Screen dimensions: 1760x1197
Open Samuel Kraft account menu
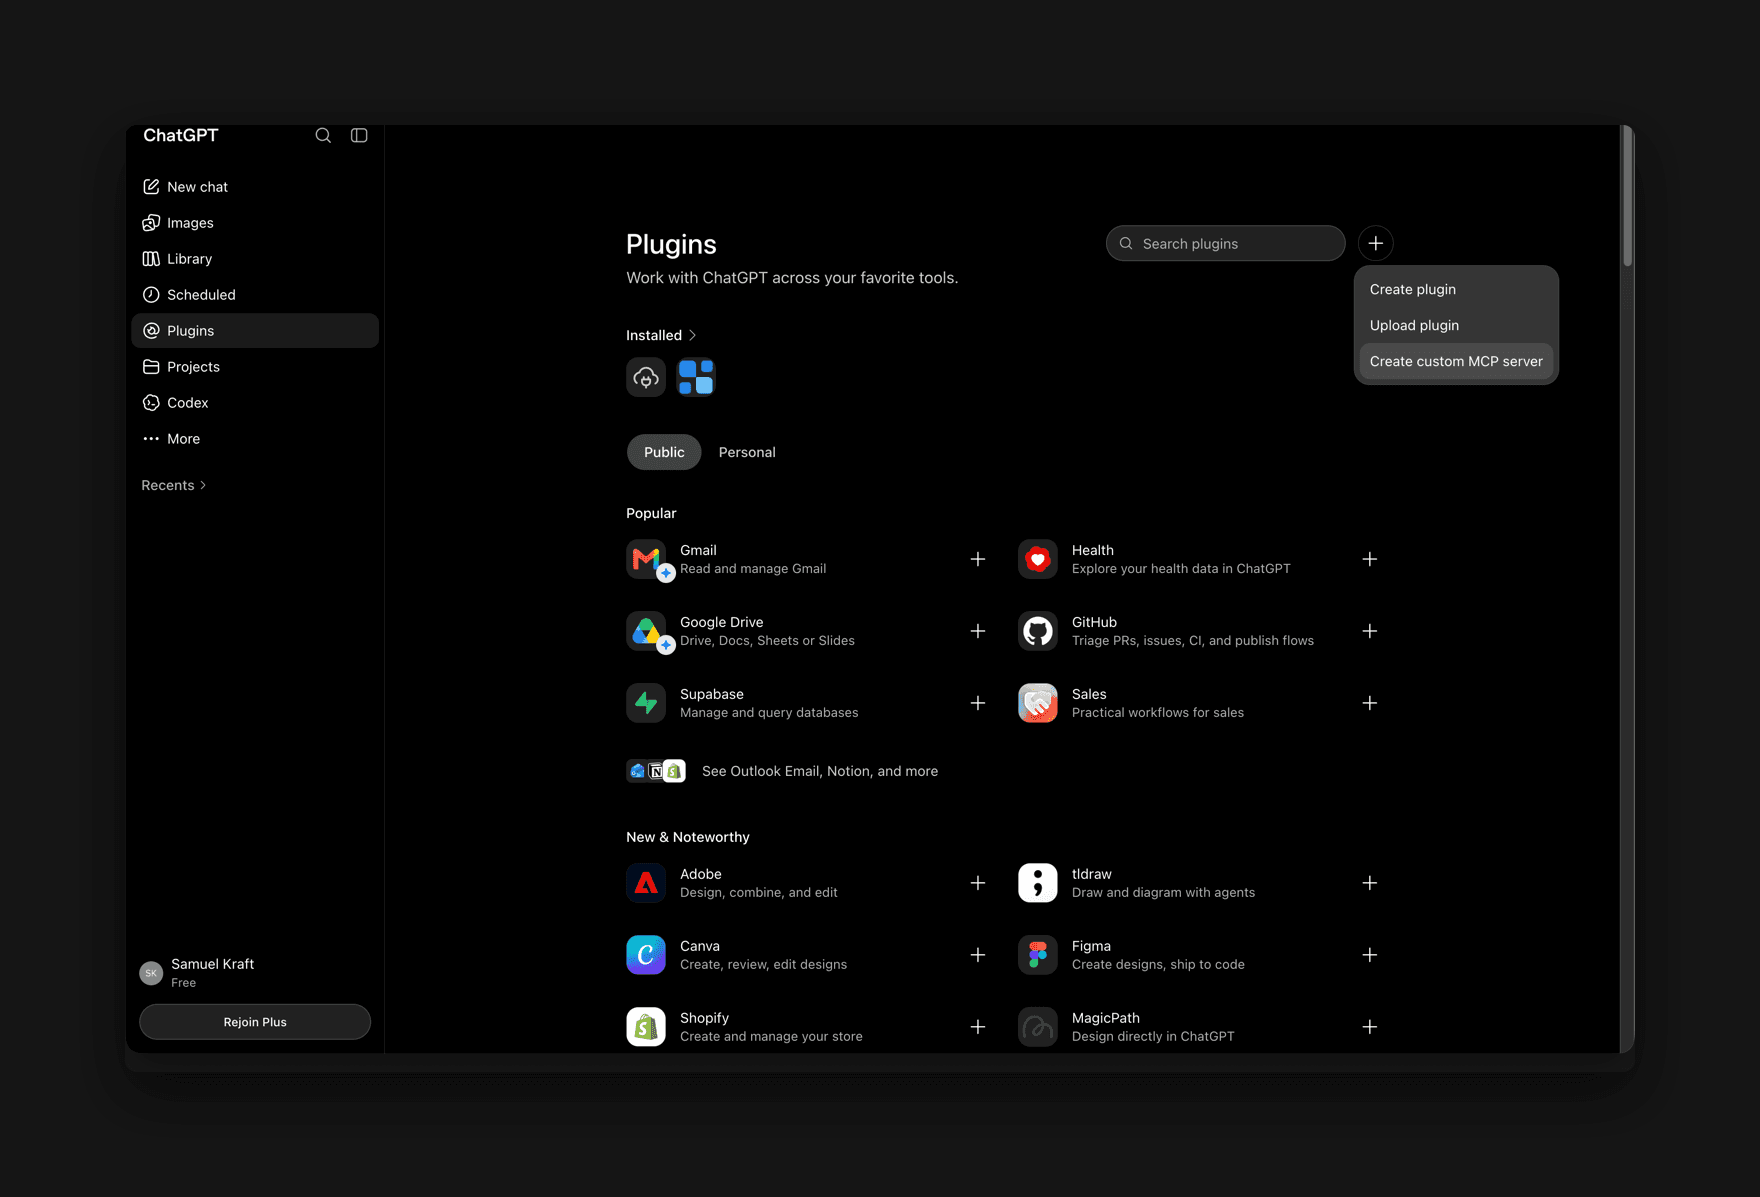pyautogui.click(x=255, y=972)
